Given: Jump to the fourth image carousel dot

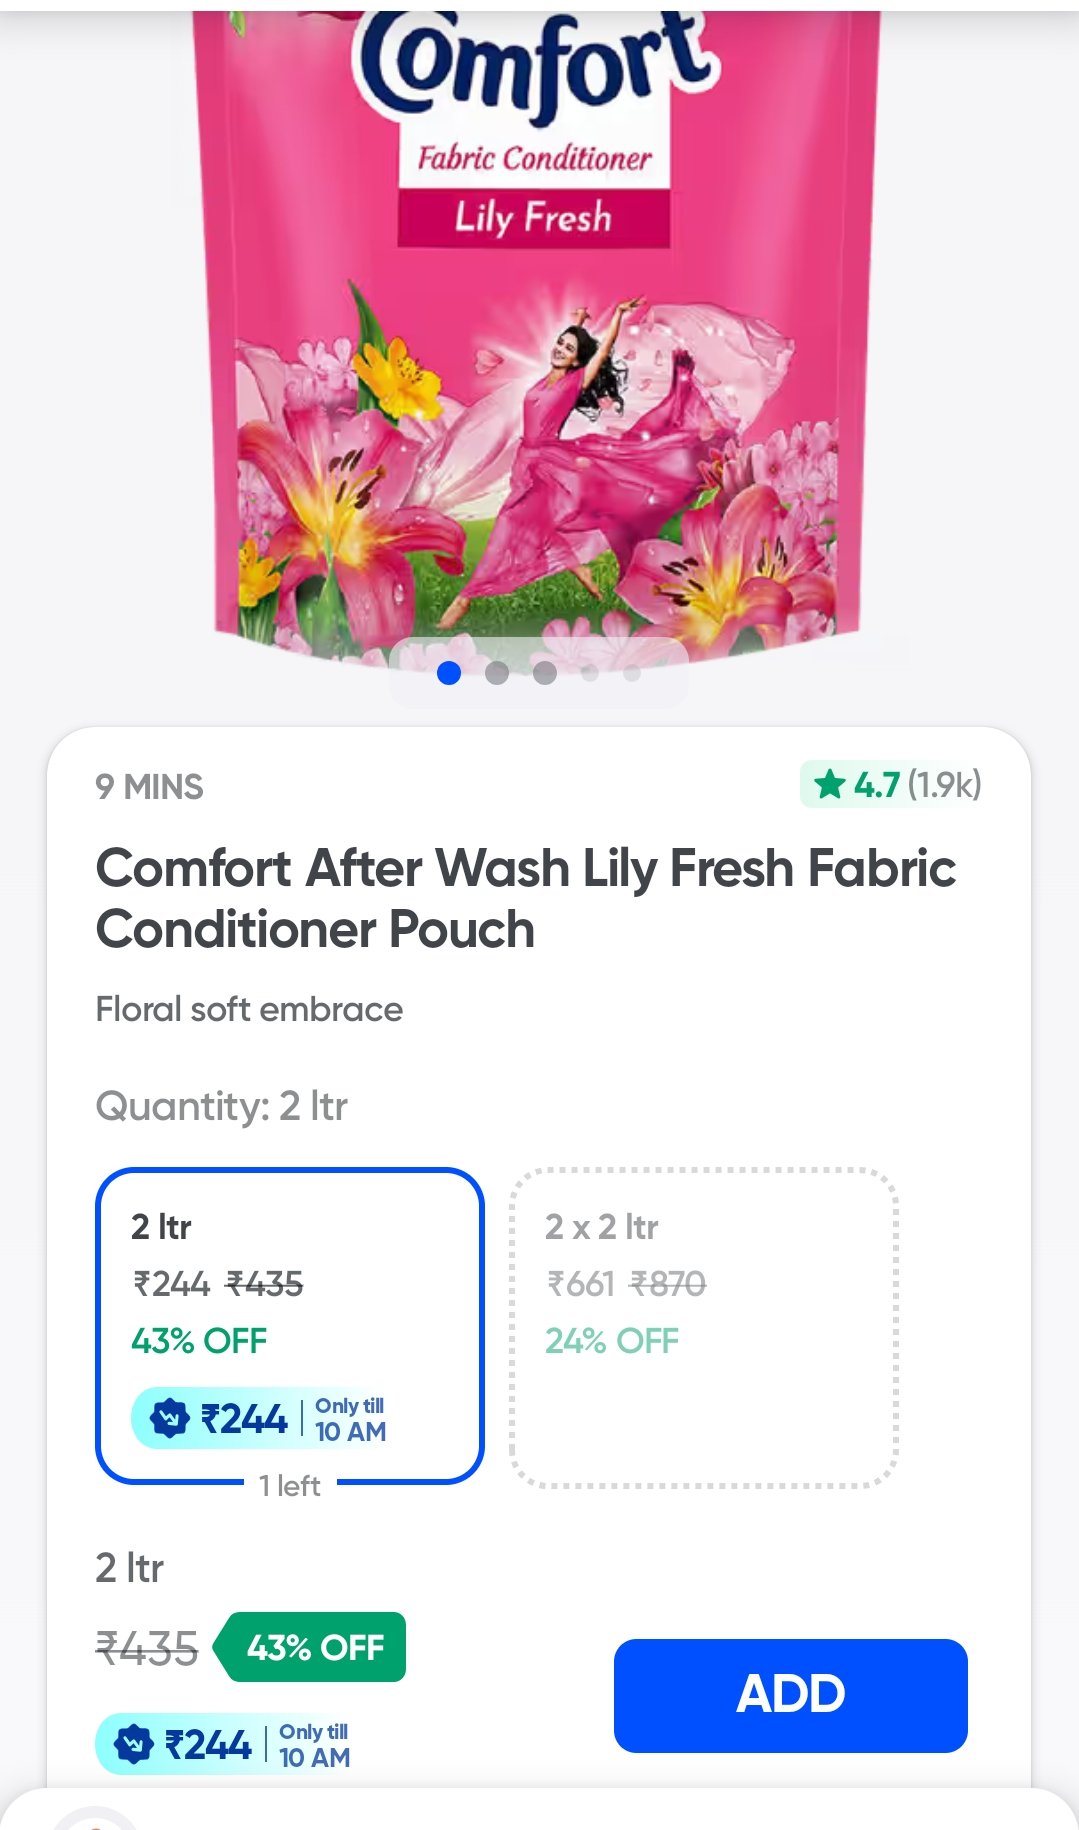Looking at the screenshot, I should (590, 673).
